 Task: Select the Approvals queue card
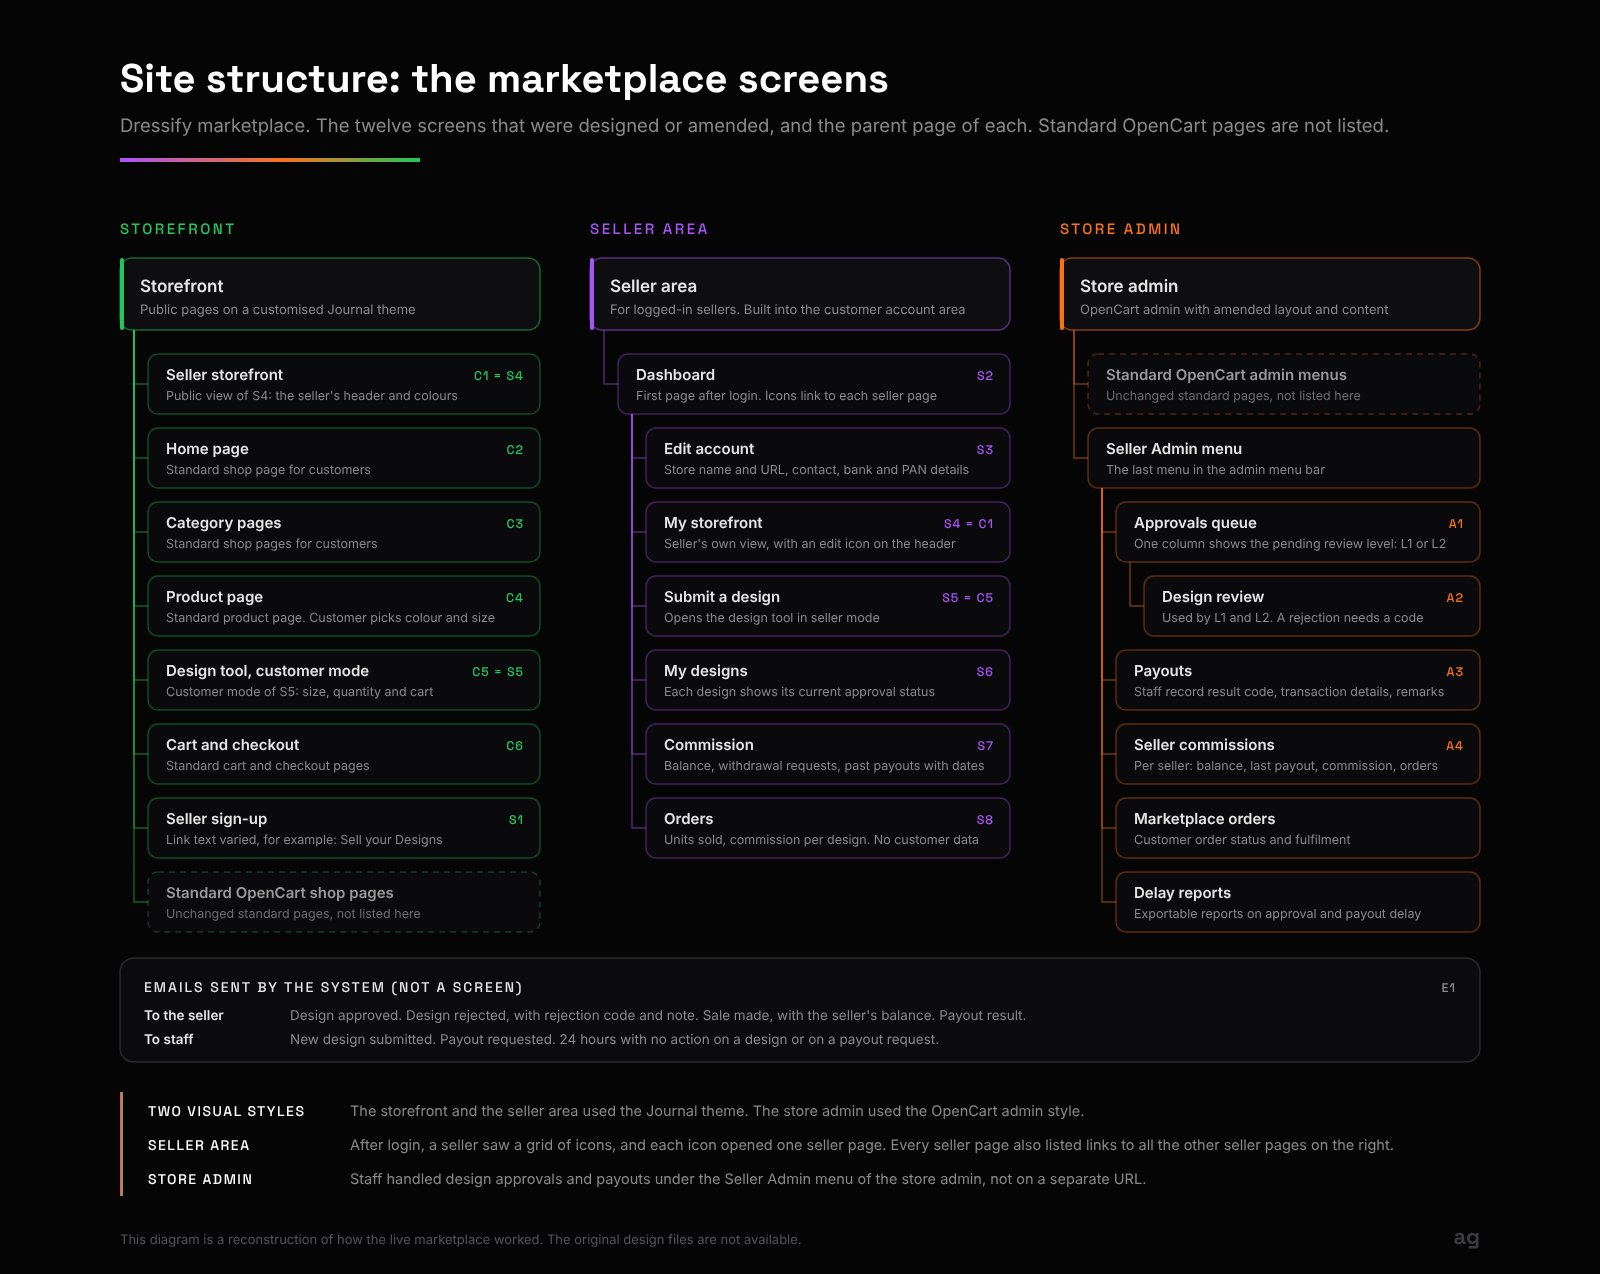[x=1298, y=532]
